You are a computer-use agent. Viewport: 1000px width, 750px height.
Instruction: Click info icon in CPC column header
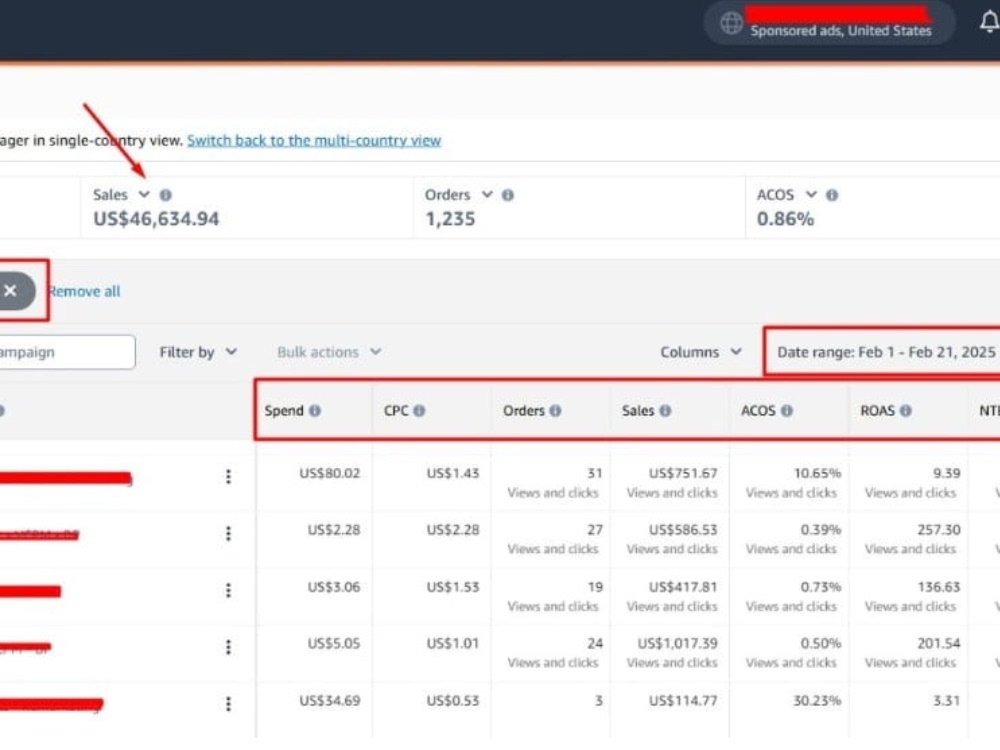pyautogui.click(x=419, y=411)
